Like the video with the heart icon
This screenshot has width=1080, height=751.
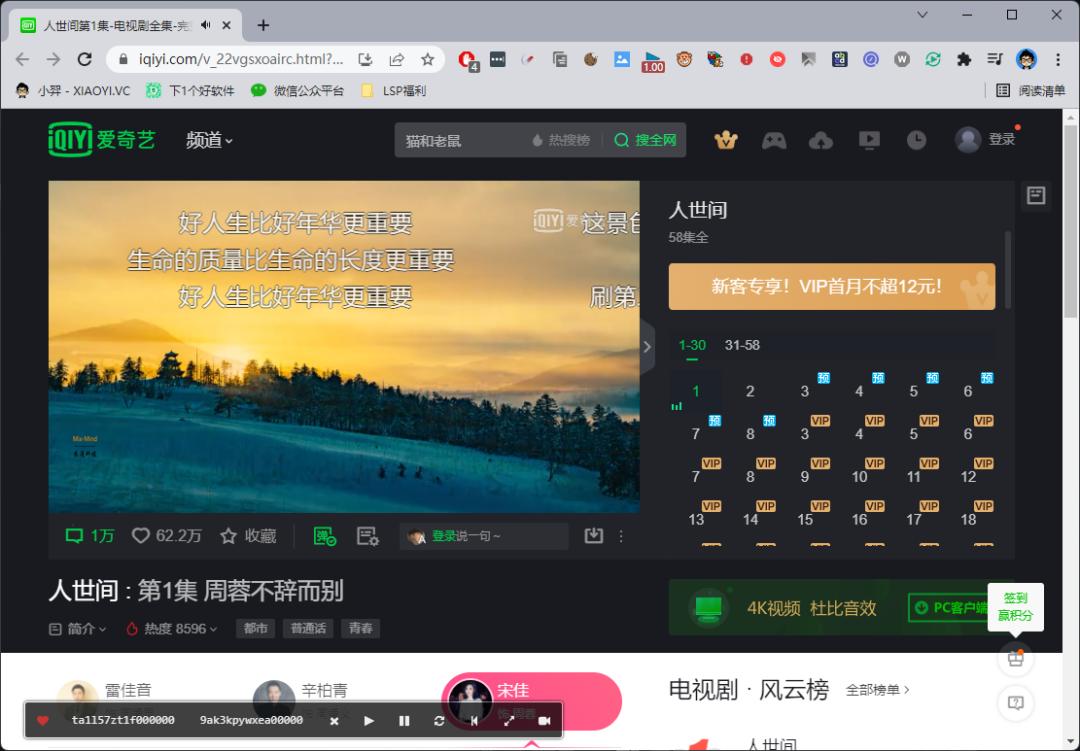(140, 535)
